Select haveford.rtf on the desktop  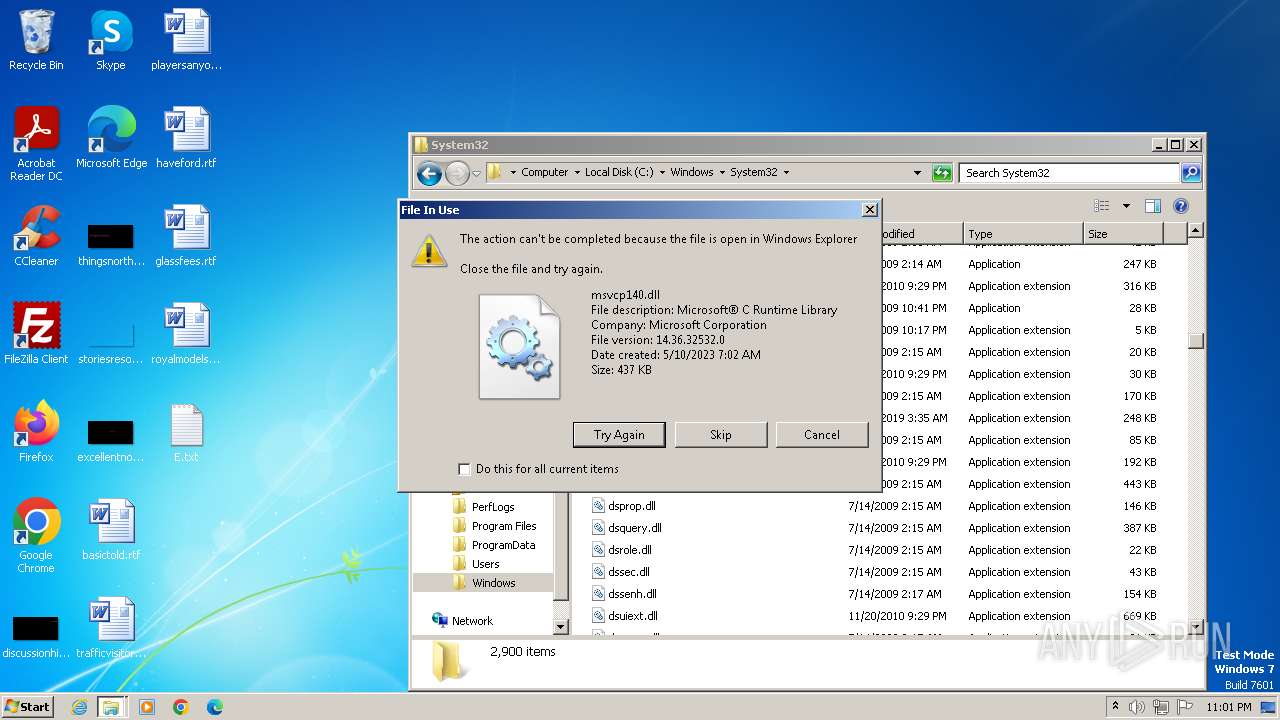pyautogui.click(x=186, y=138)
